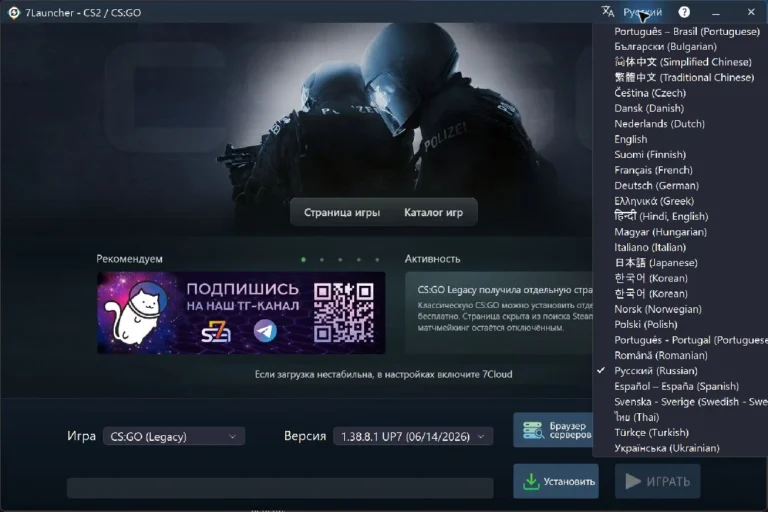
Task: Select Čeština (Czech) language
Action: coord(650,93)
